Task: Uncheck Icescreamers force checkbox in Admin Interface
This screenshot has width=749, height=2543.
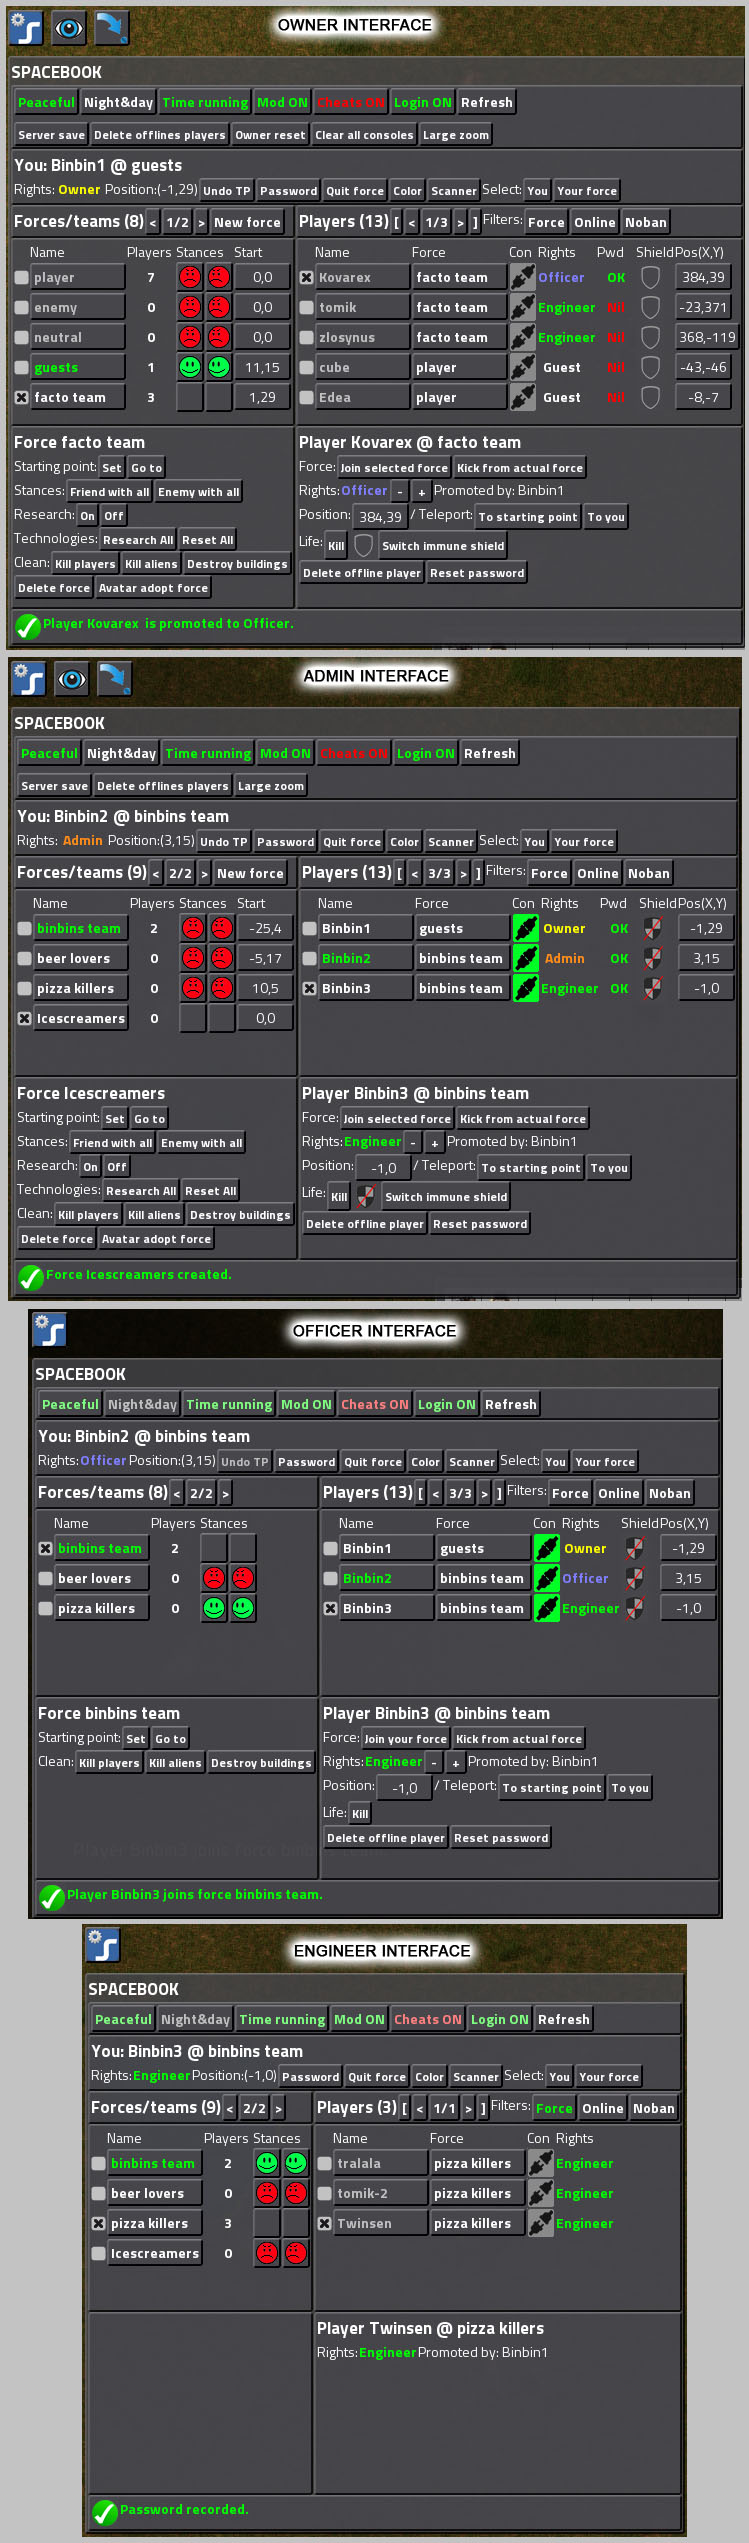Action: pyautogui.click(x=24, y=1018)
